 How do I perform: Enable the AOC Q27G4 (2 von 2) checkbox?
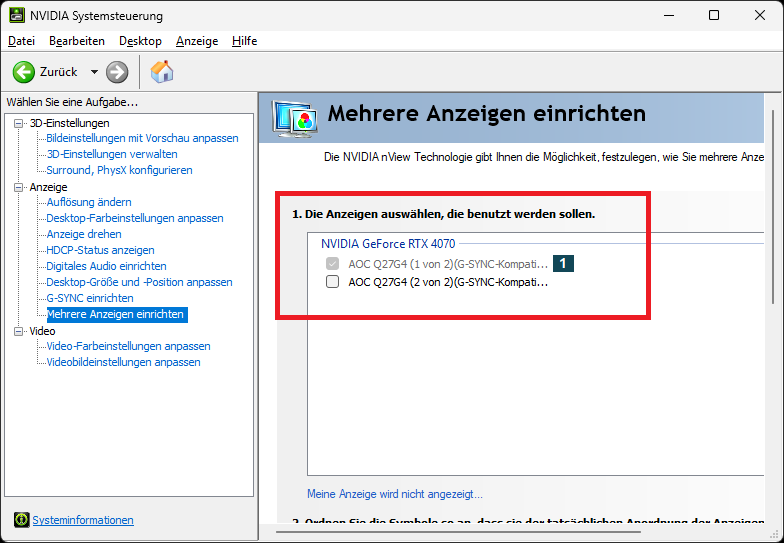pyautogui.click(x=332, y=282)
